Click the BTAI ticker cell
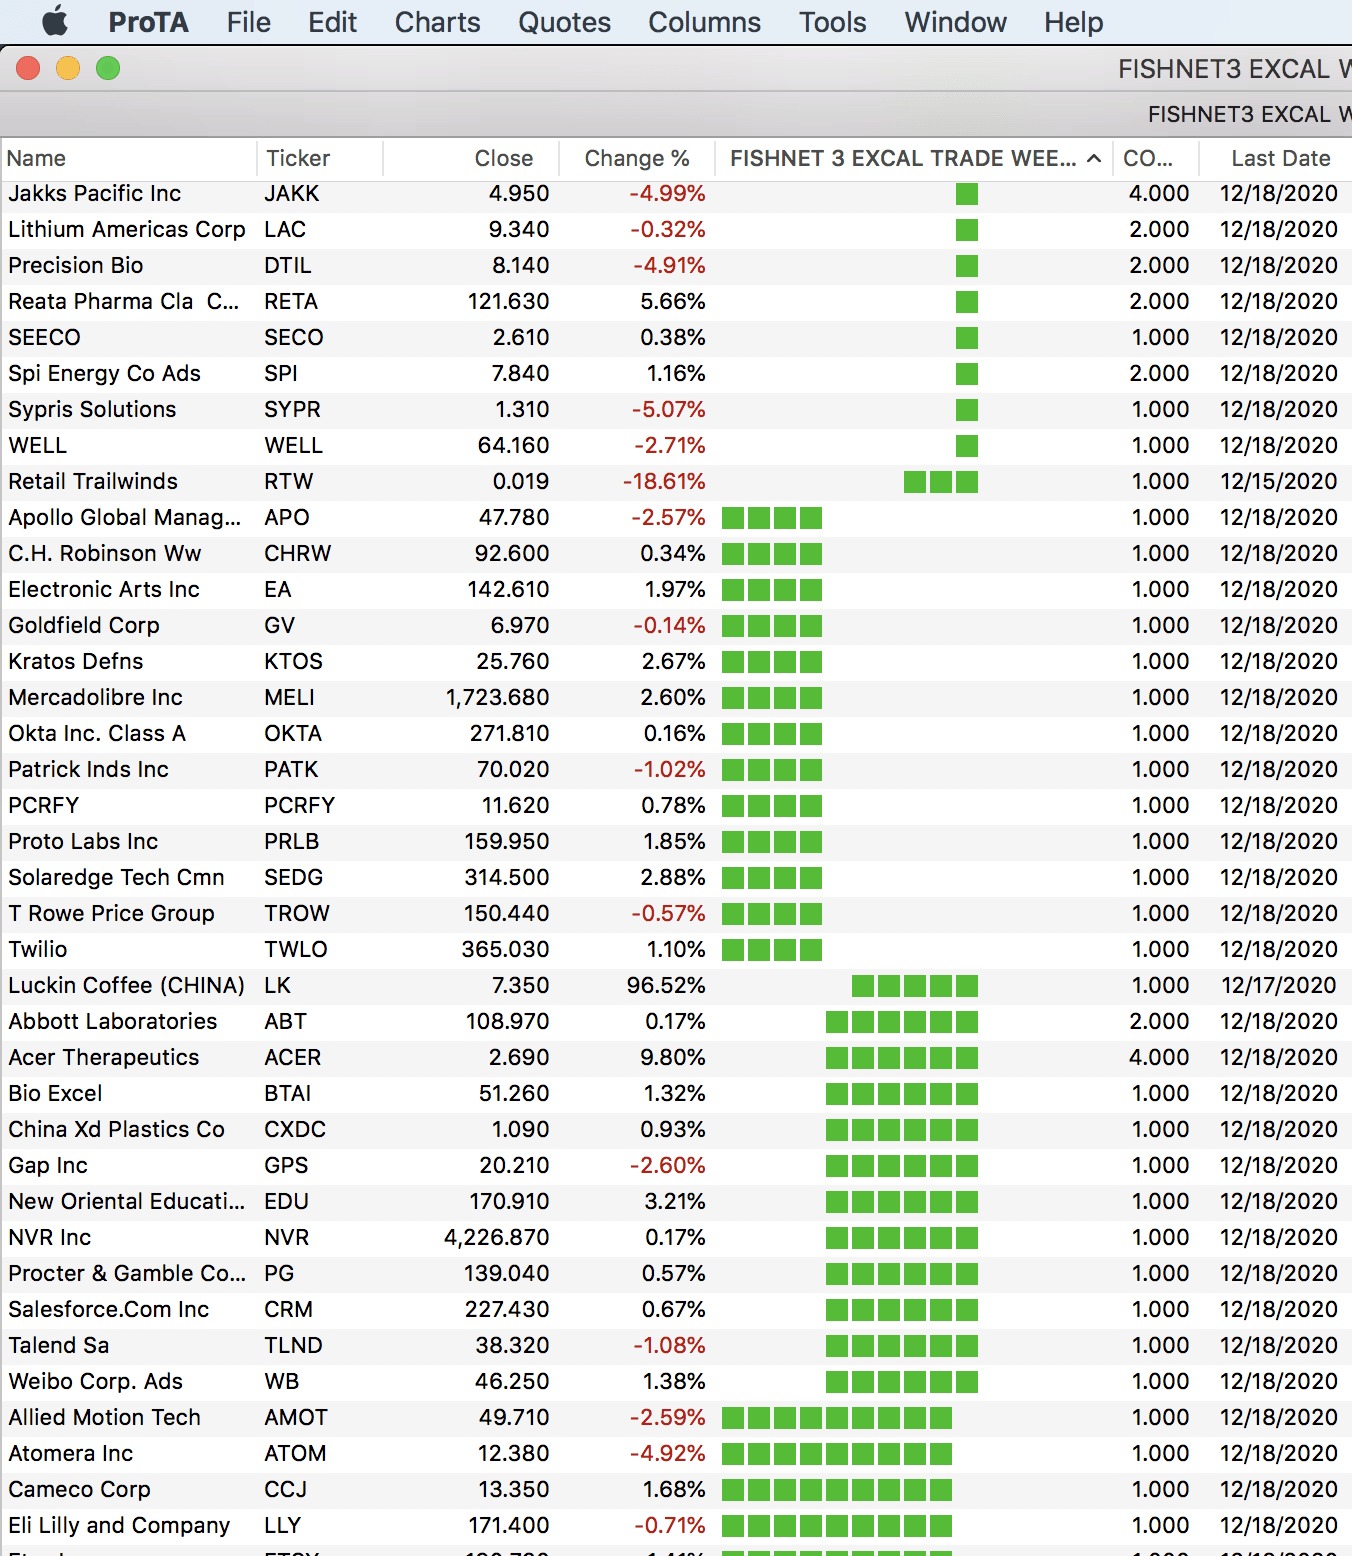 (x=288, y=1094)
